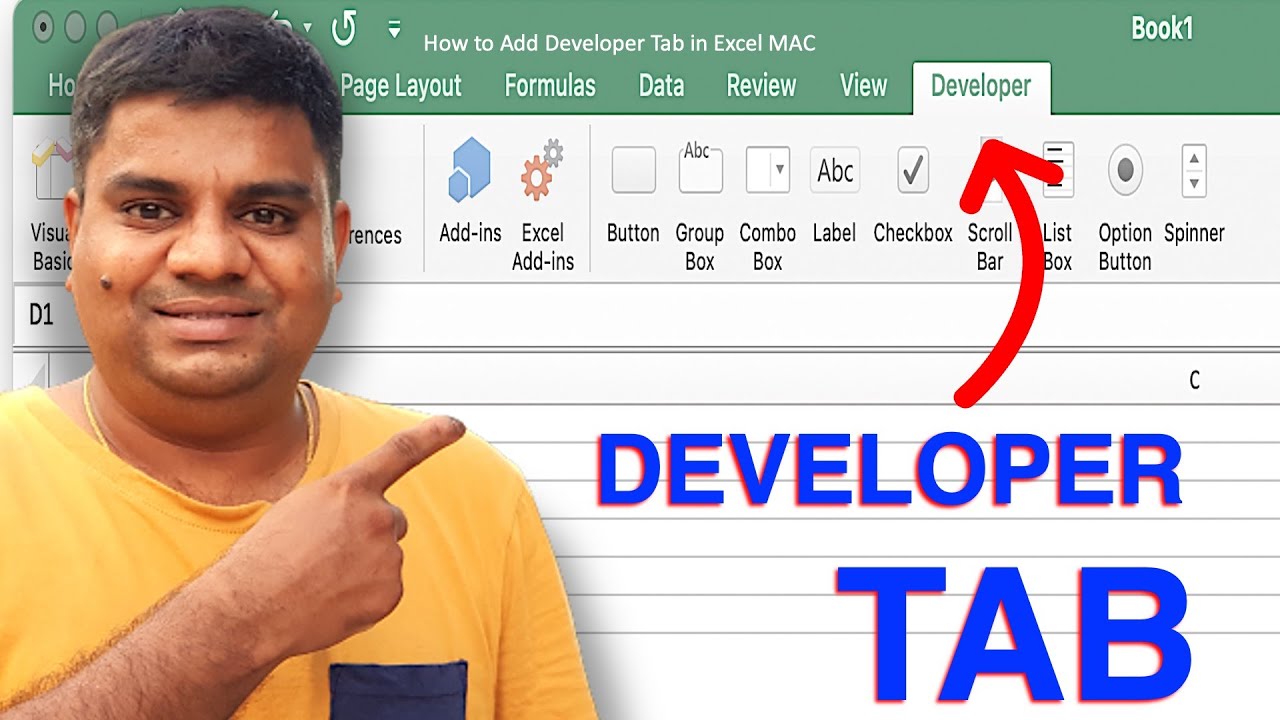Insert a Button form control

[633, 171]
